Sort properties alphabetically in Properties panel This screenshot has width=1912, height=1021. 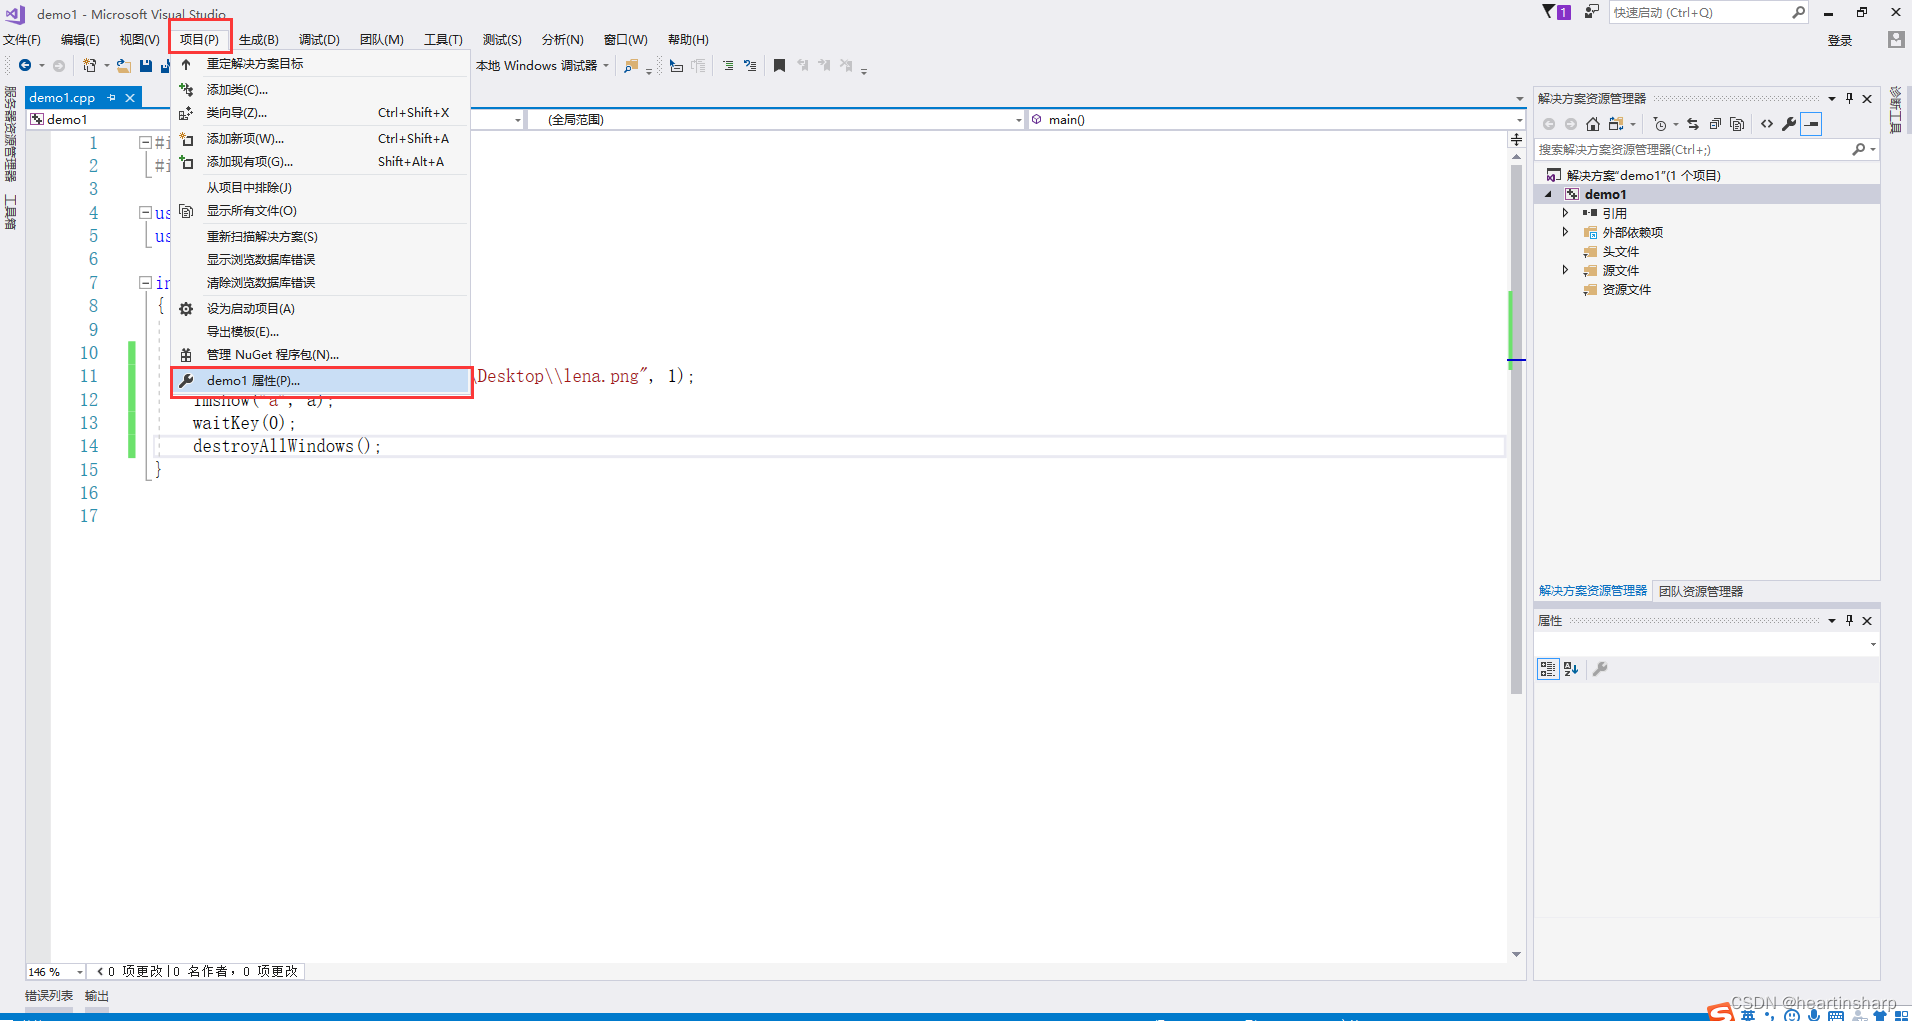click(1570, 669)
